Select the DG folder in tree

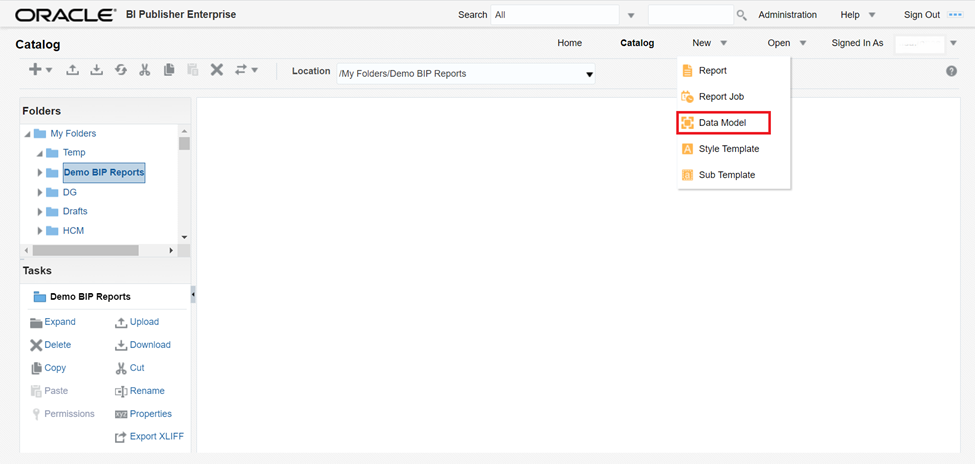(x=70, y=192)
